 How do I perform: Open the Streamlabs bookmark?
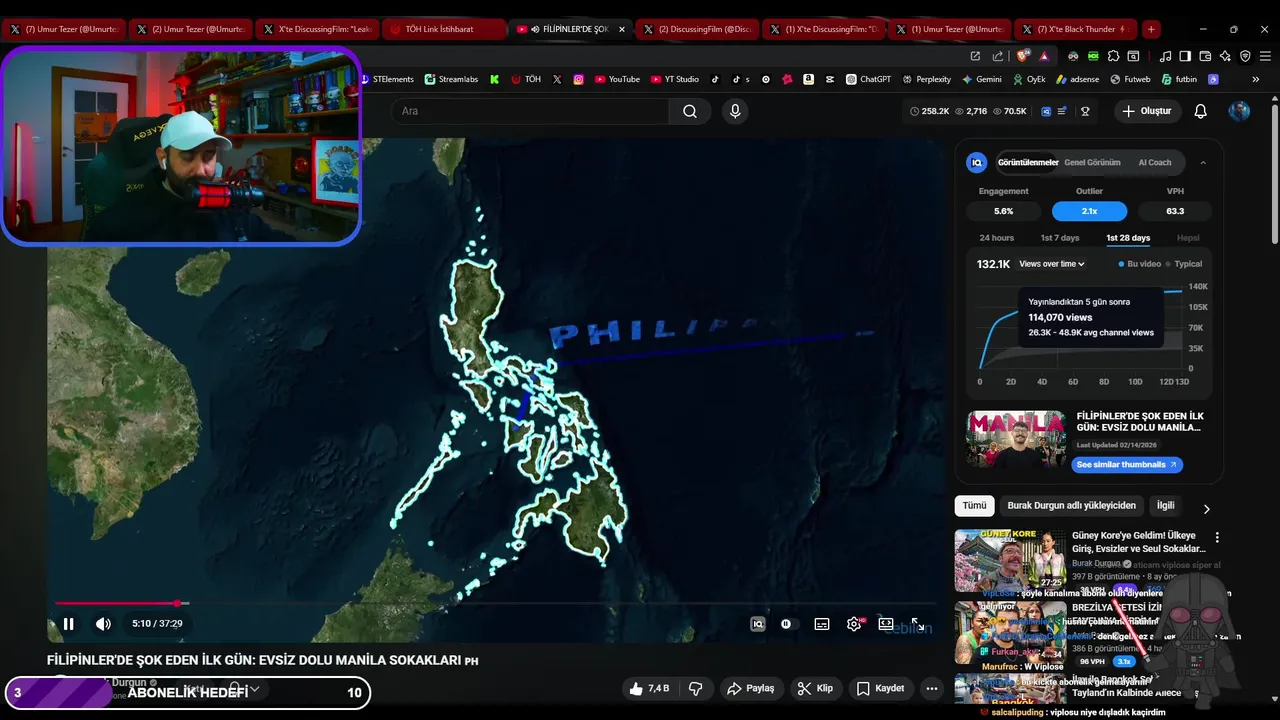(x=451, y=79)
